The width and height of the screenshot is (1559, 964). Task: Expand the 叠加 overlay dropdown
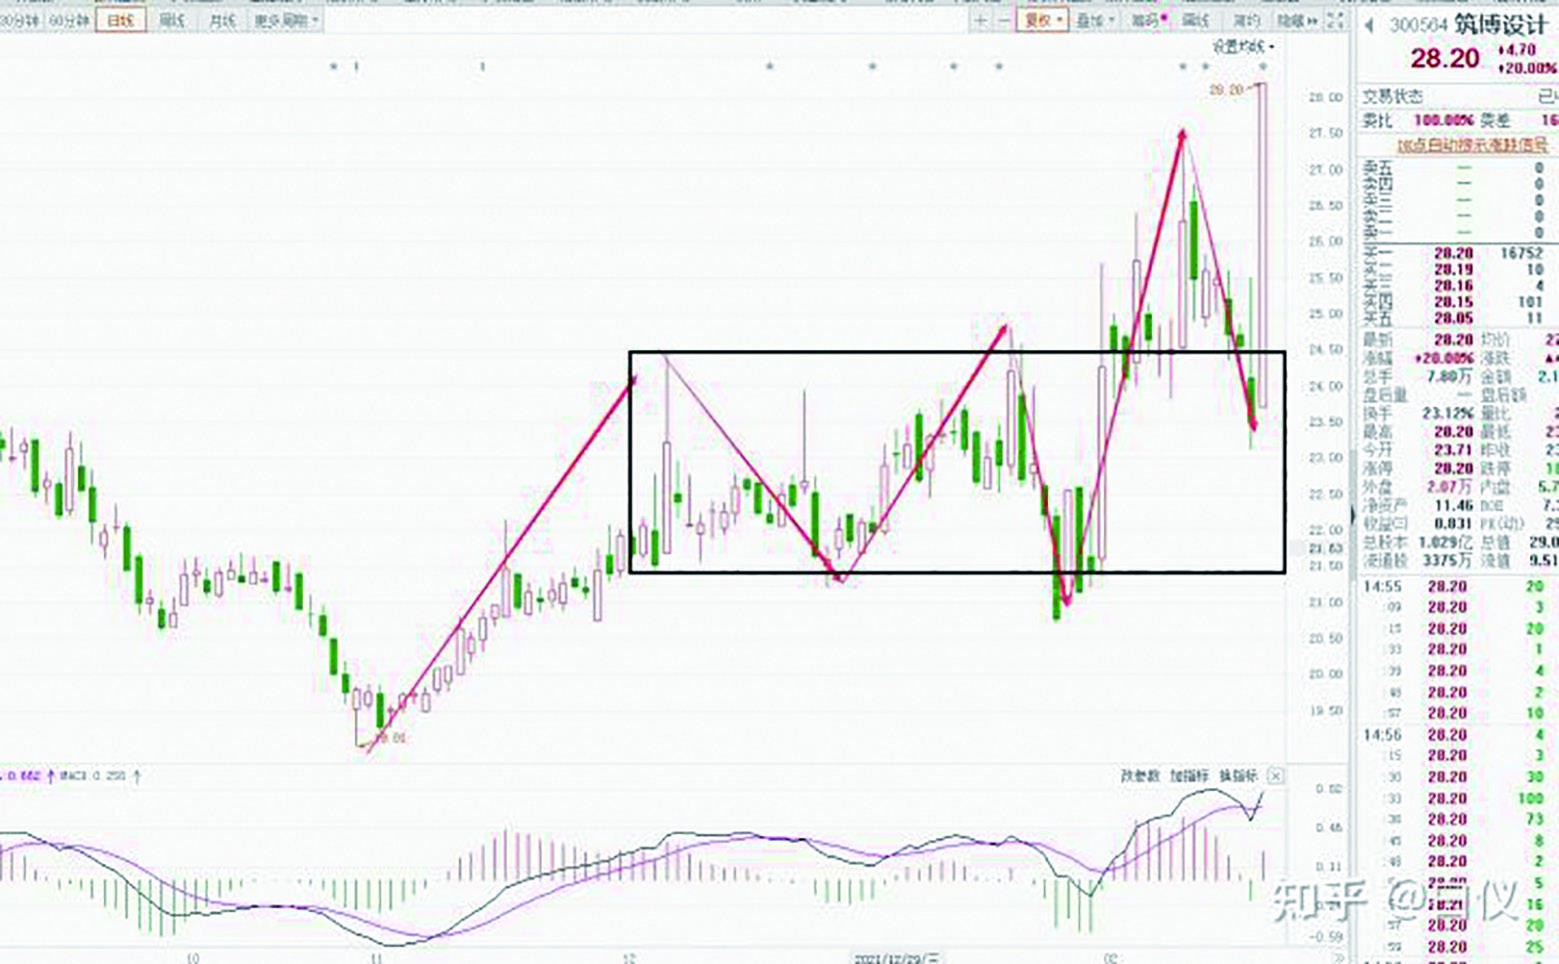pyautogui.click(x=1095, y=21)
